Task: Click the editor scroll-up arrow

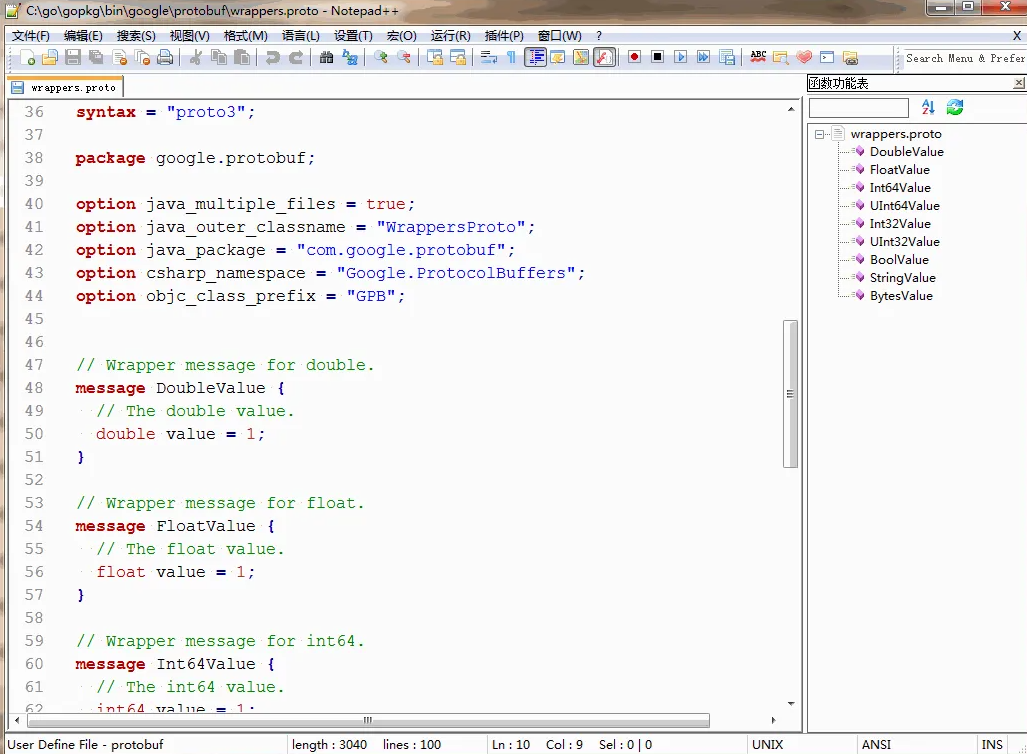Action: 791,109
